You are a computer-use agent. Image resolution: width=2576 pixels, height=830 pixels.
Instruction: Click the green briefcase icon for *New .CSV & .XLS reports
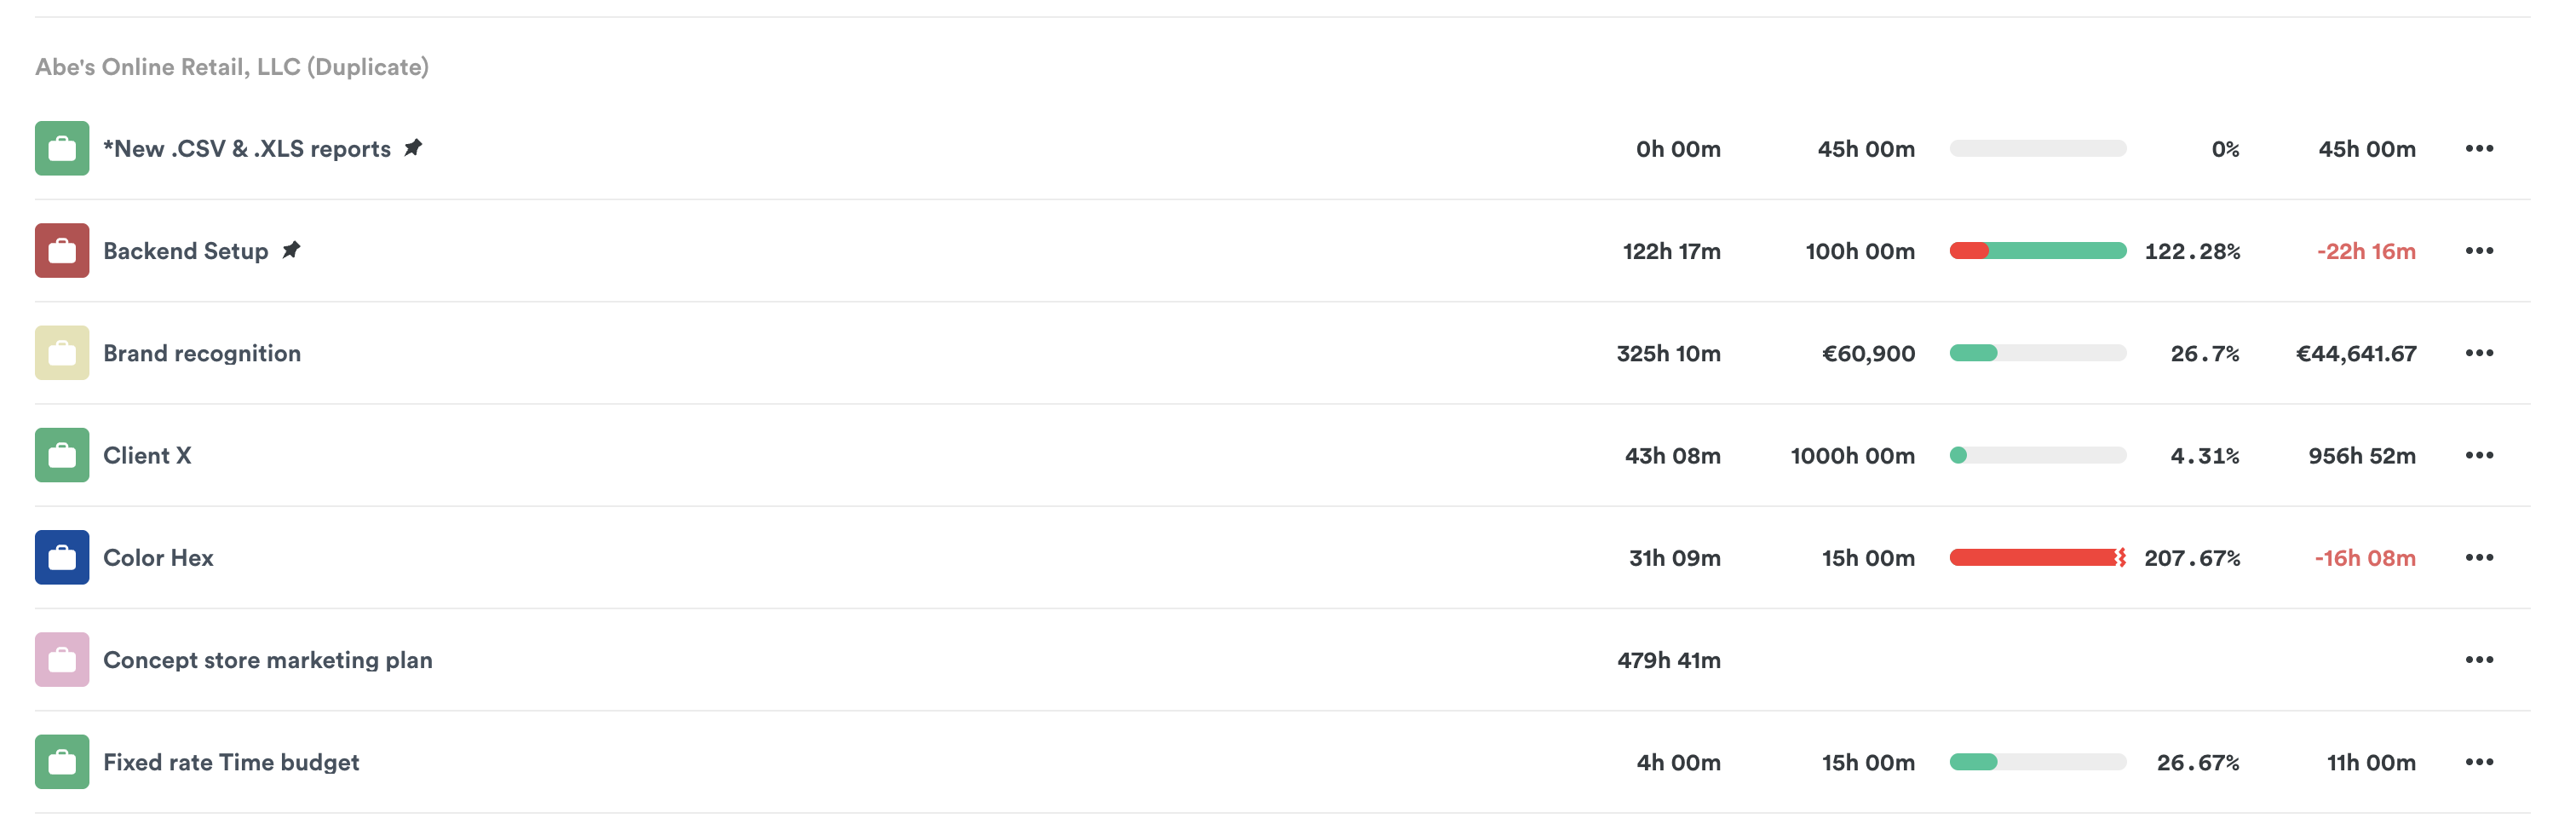(62, 148)
